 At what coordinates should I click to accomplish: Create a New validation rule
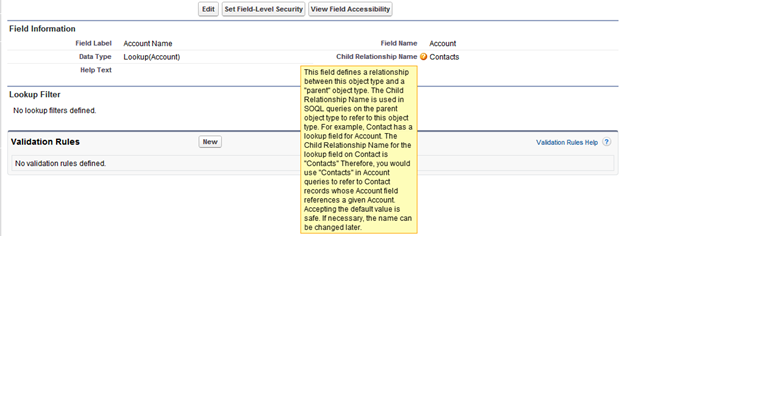click(210, 142)
